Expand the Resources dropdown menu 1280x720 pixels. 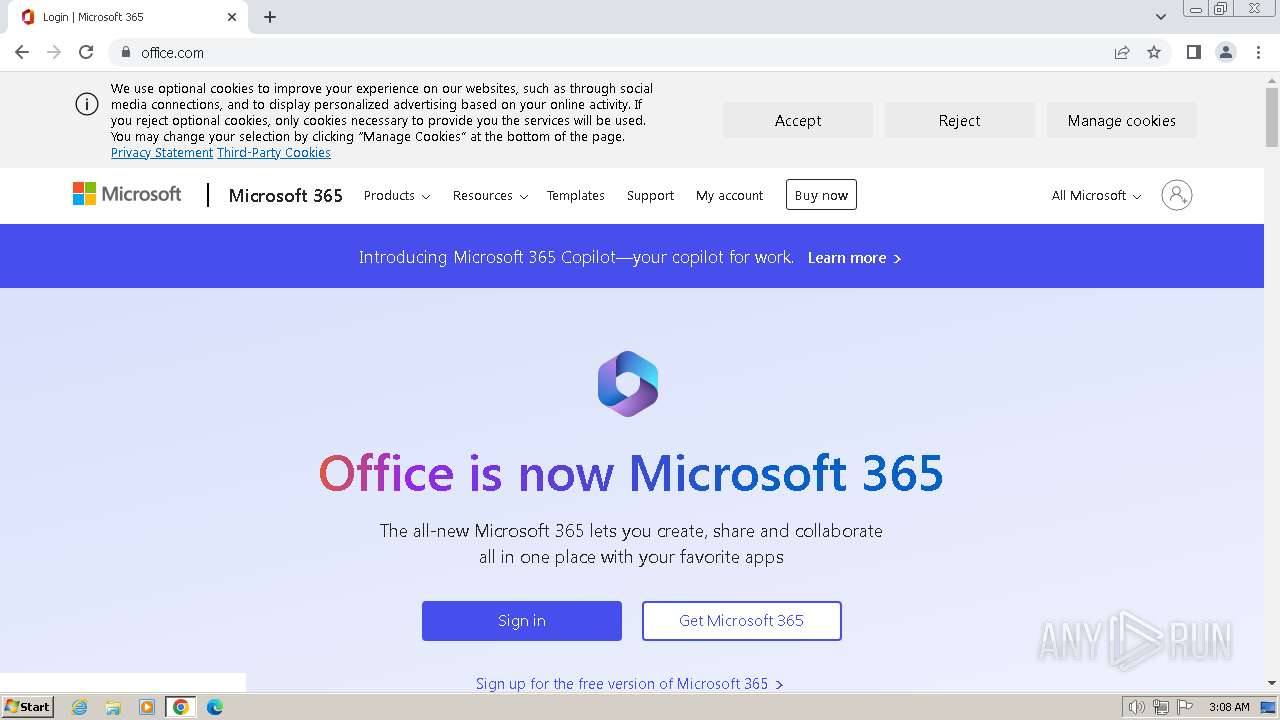point(490,196)
